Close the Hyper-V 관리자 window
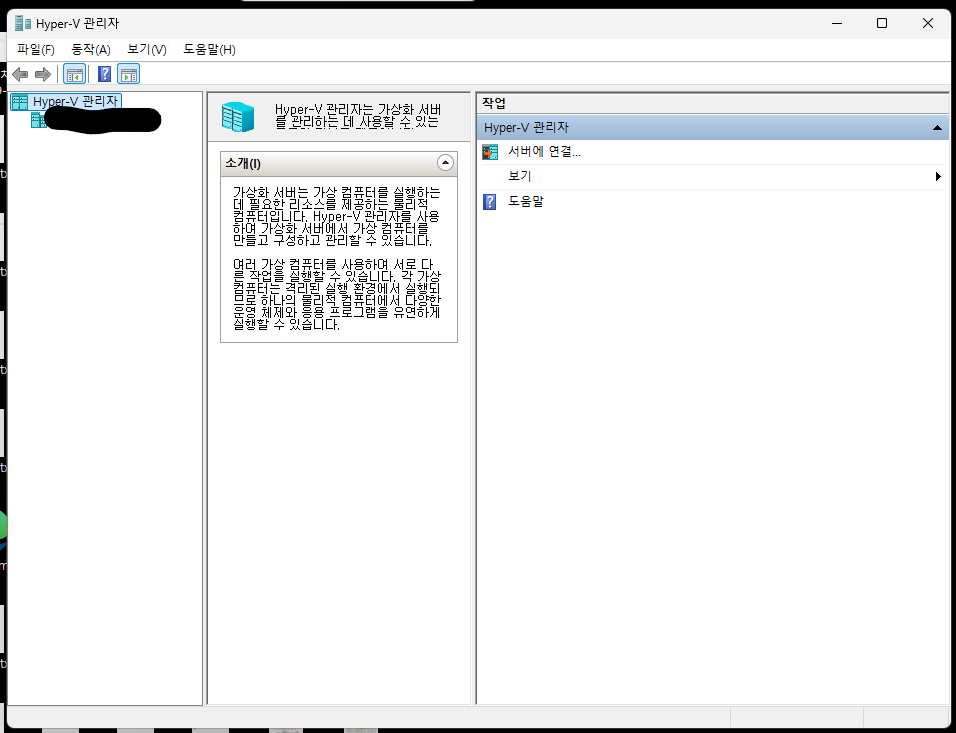The height and width of the screenshot is (733, 956). pyautogui.click(x=927, y=23)
